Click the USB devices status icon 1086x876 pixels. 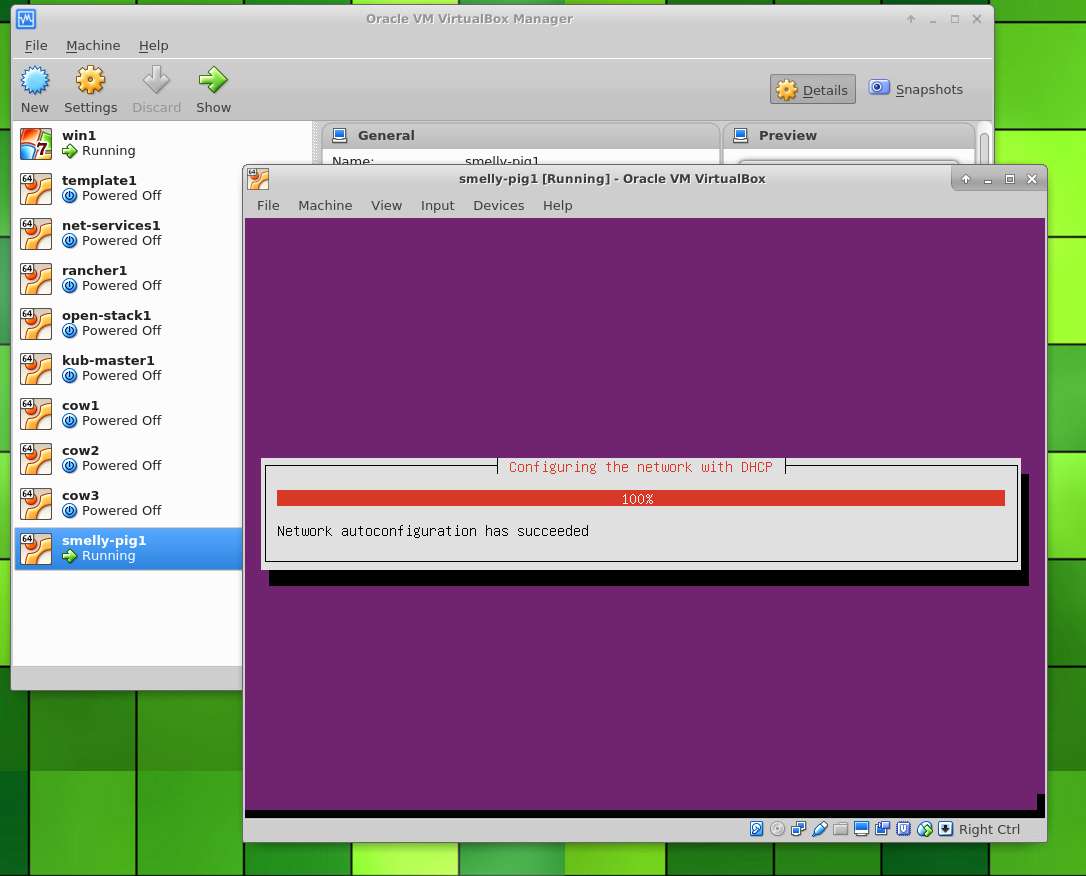tap(819, 829)
